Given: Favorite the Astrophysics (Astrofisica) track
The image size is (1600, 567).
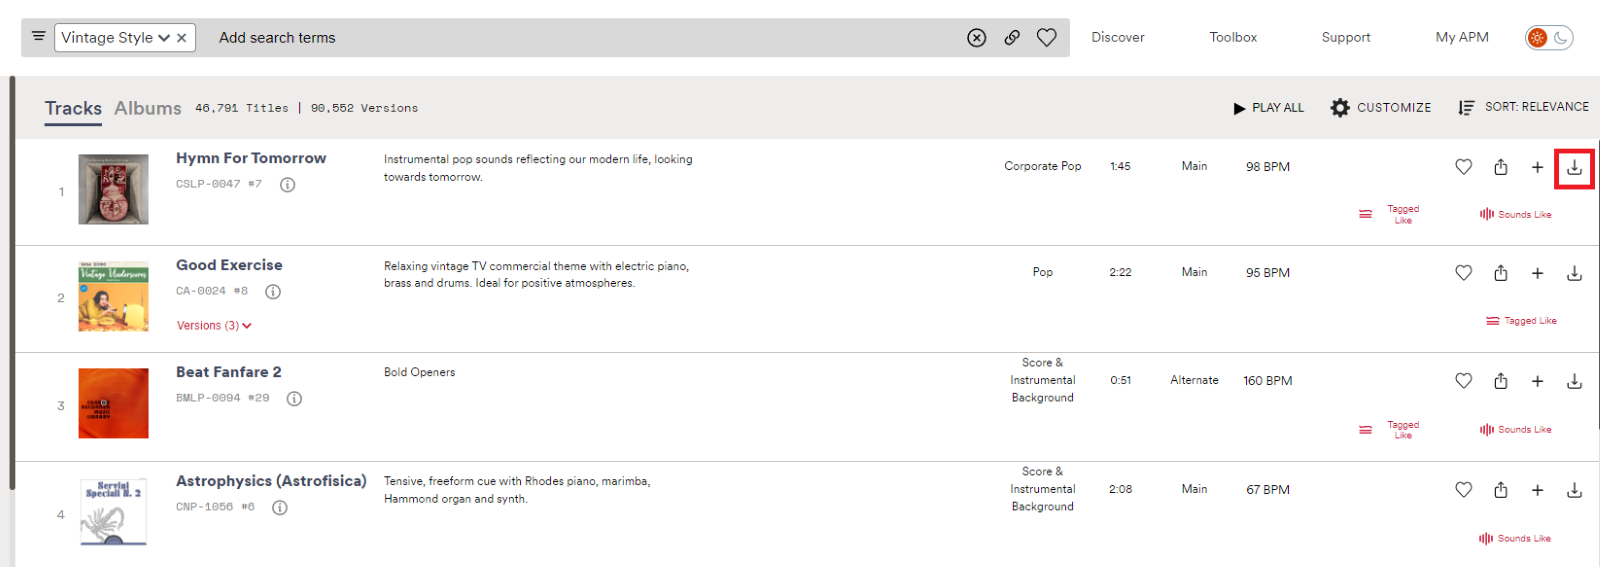Looking at the screenshot, I should coord(1464,490).
